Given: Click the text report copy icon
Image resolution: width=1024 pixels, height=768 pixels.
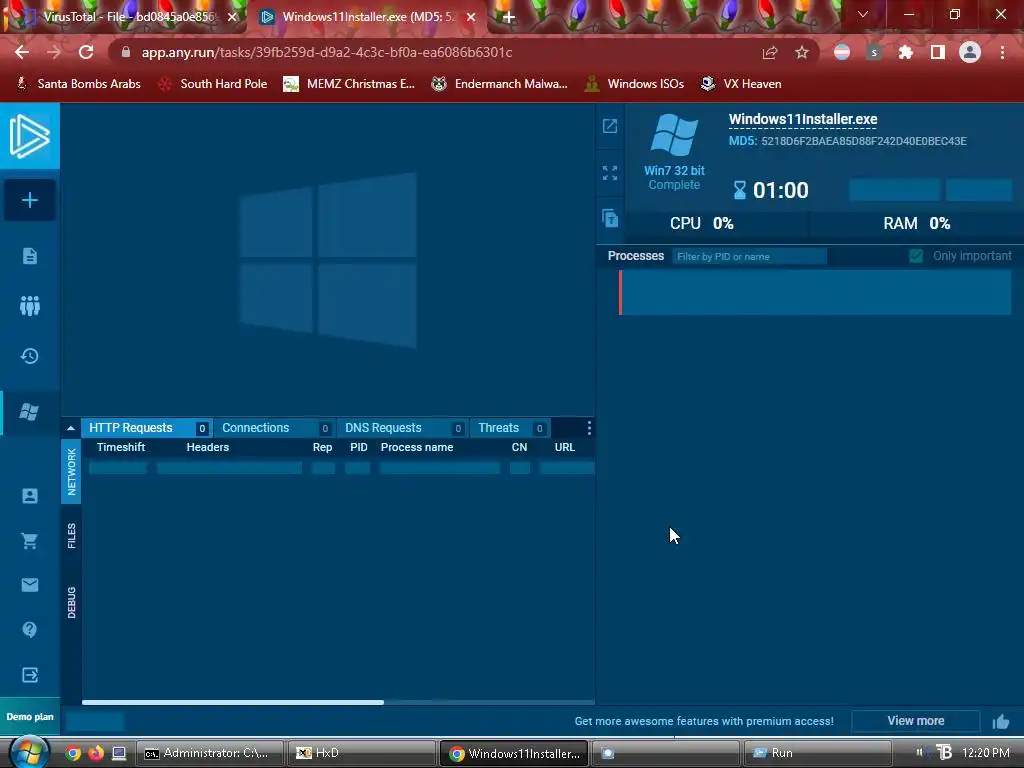Looking at the screenshot, I should [x=610, y=218].
